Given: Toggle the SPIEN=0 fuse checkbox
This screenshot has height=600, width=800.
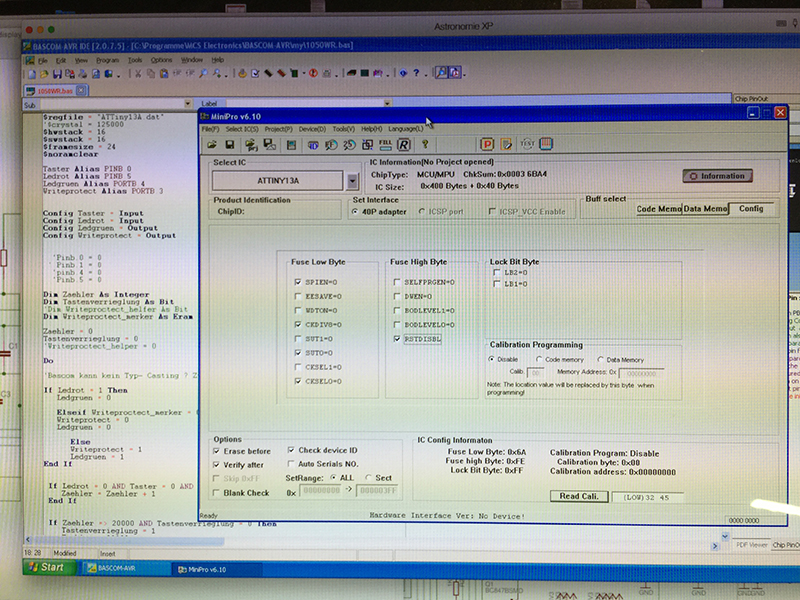Looking at the screenshot, I should (x=298, y=282).
